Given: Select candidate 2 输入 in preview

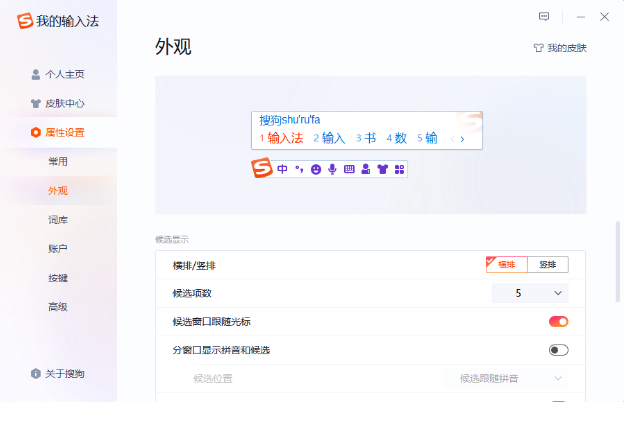Looking at the screenshot, I should [x=329, y=138].
